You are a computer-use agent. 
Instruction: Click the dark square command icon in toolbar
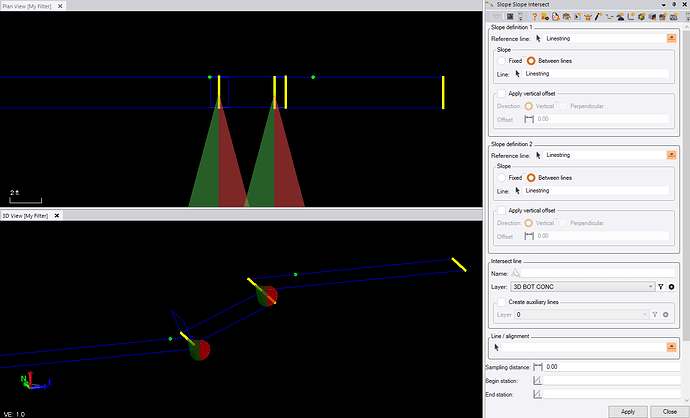(510, 17)
